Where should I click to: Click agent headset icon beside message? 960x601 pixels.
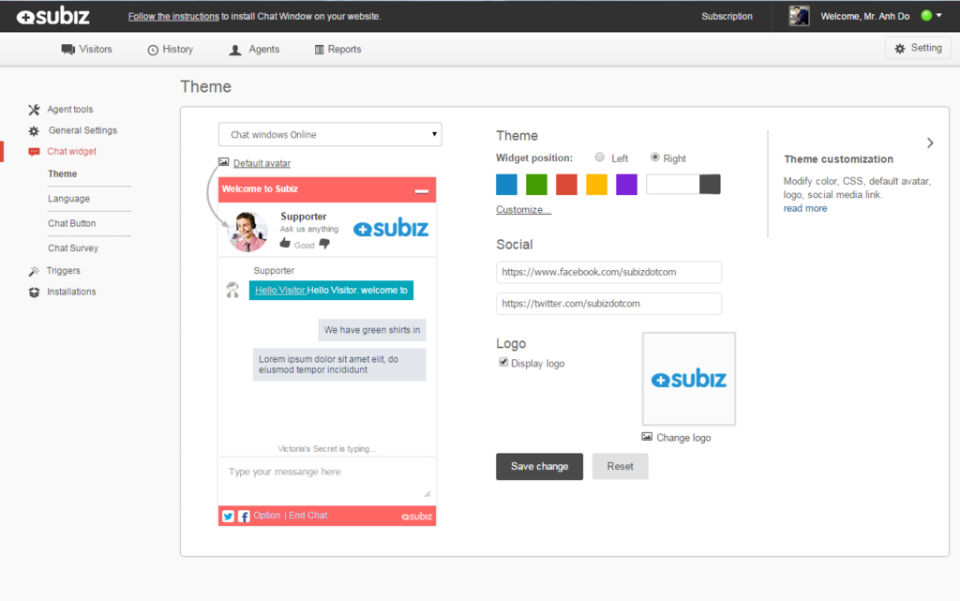233,290
